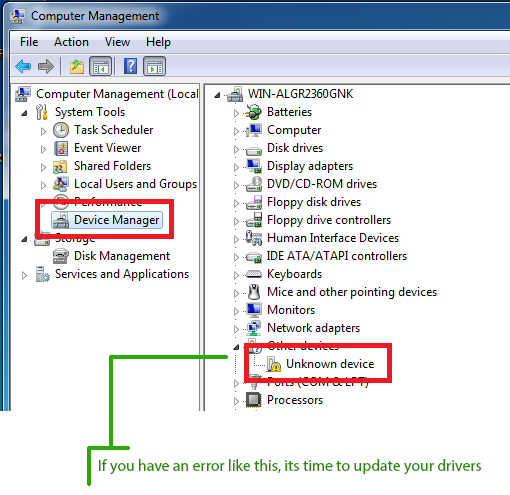Expand the Monitors category
The width and height of the screenshot is (510, 495).
[236, 311]
